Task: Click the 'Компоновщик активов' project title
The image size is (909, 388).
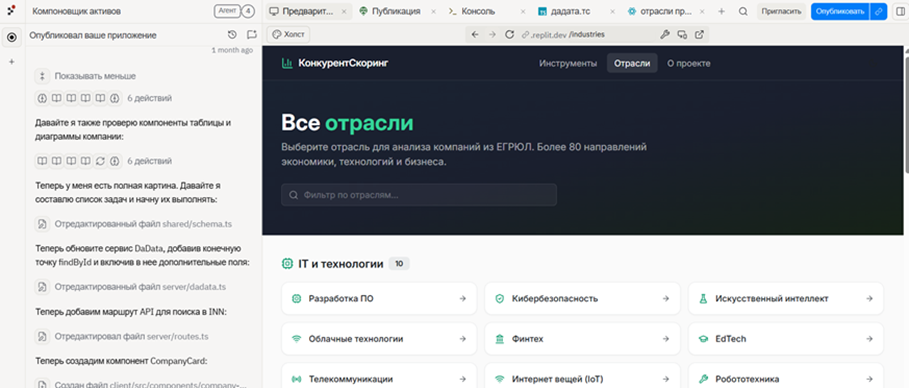Action: [77, 11]
